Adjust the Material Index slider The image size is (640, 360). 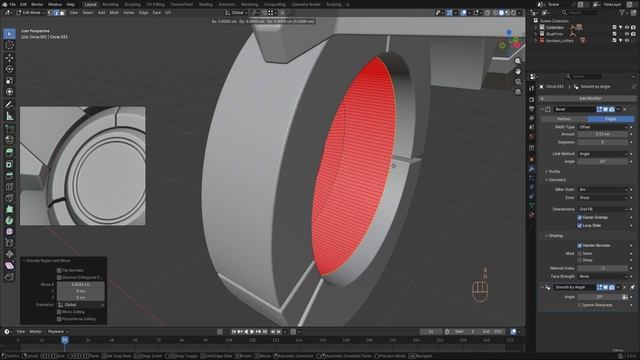click(602, 268)
